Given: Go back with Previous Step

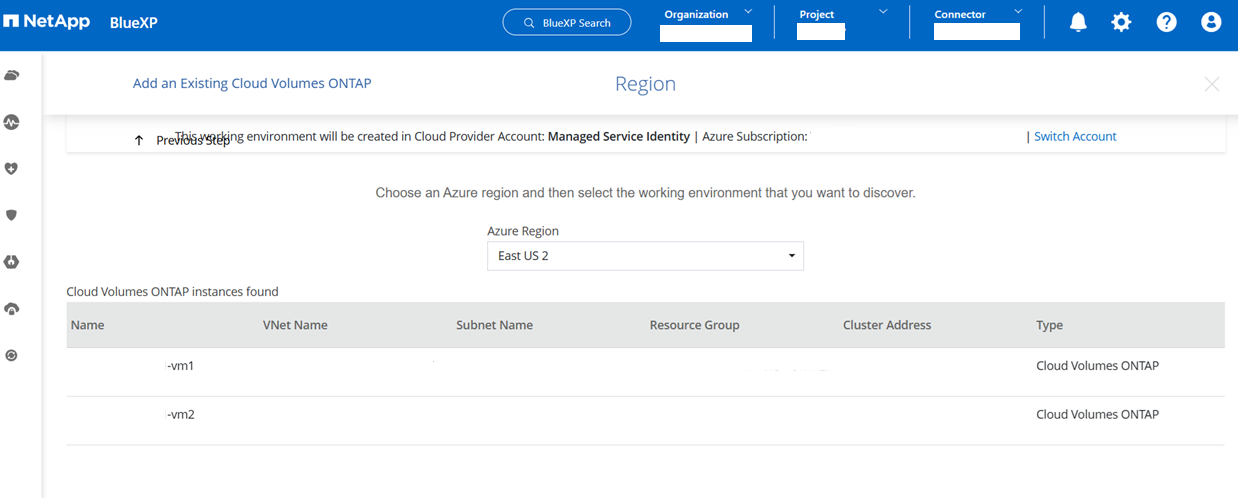Looking at the screenshot, I should tap(183, 141).
